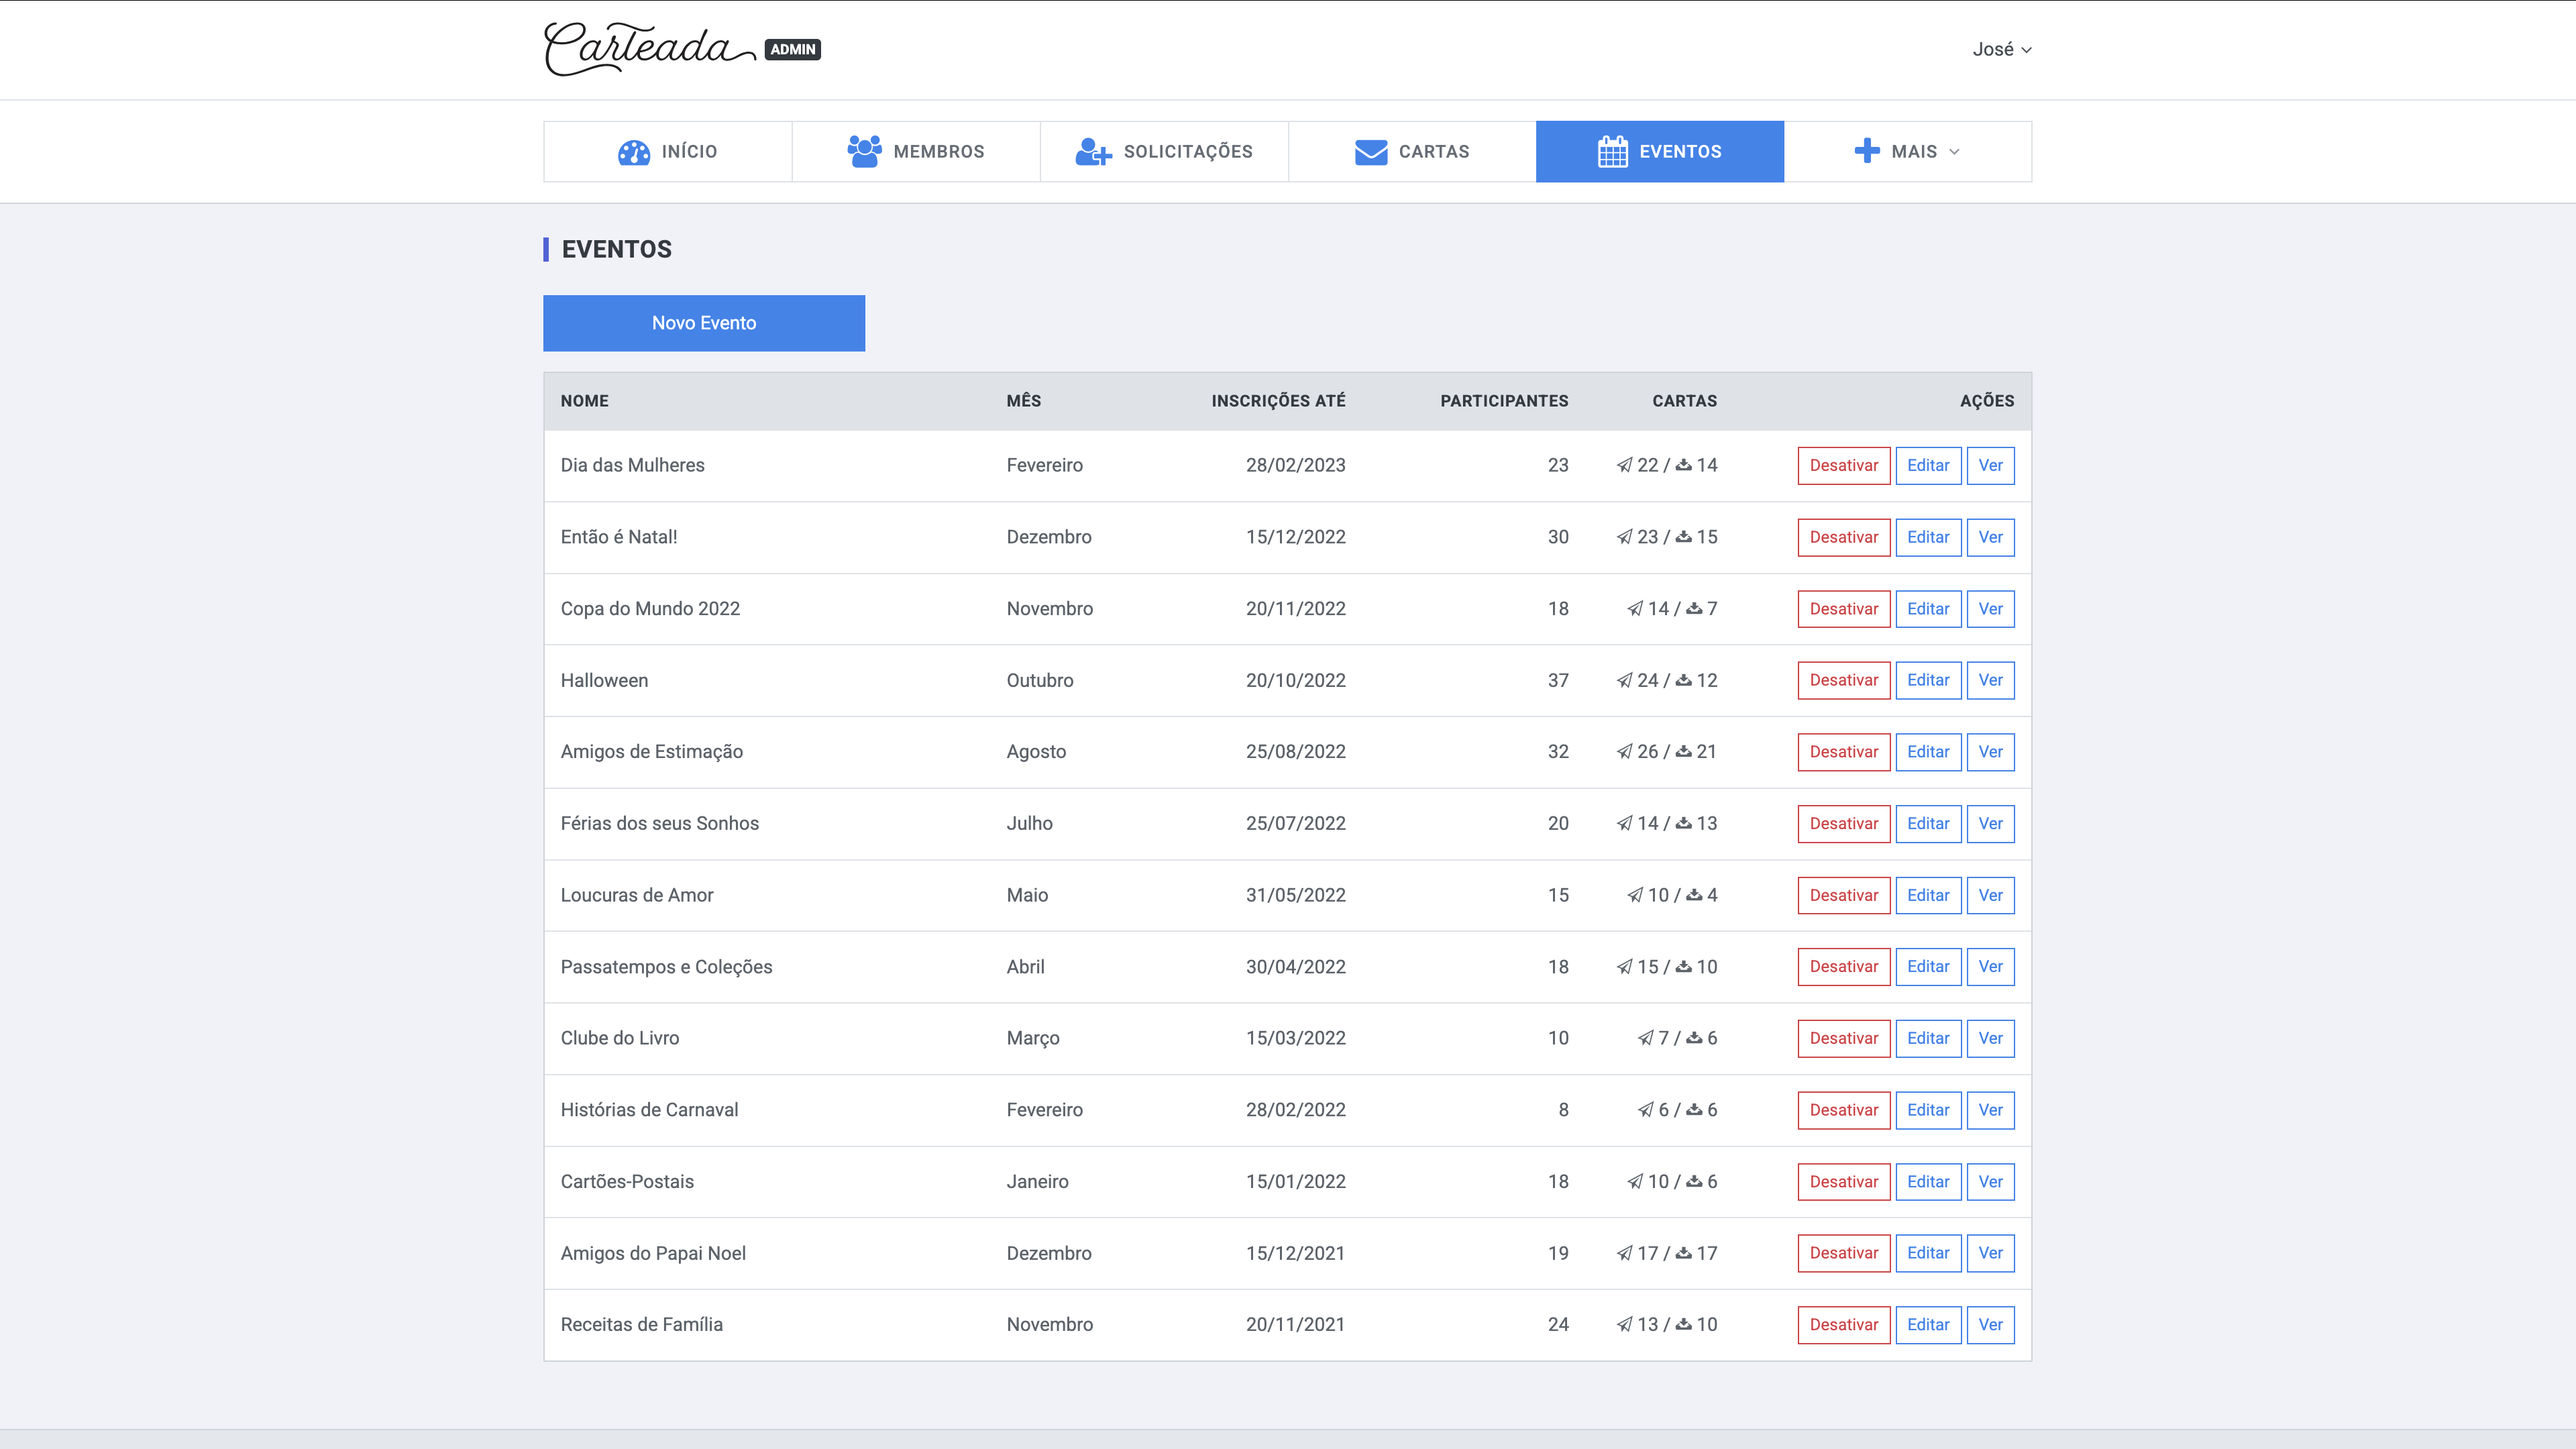Click the envelope icon for Cartas
Viewport: 2576px width, 1449px height.
pos(1371,152)
